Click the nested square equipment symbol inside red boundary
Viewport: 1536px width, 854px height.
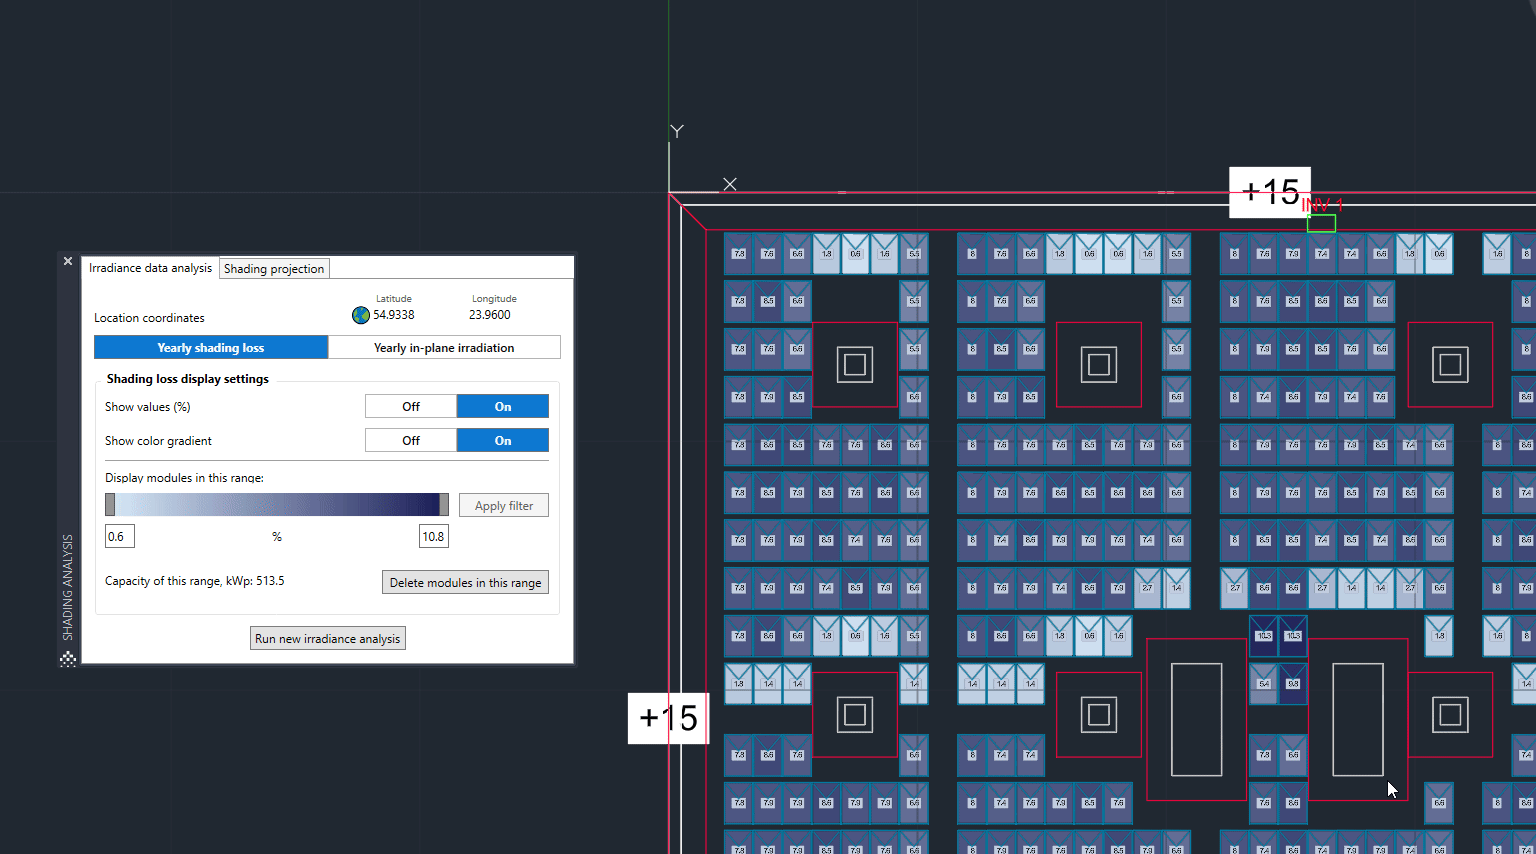[853, 364]
